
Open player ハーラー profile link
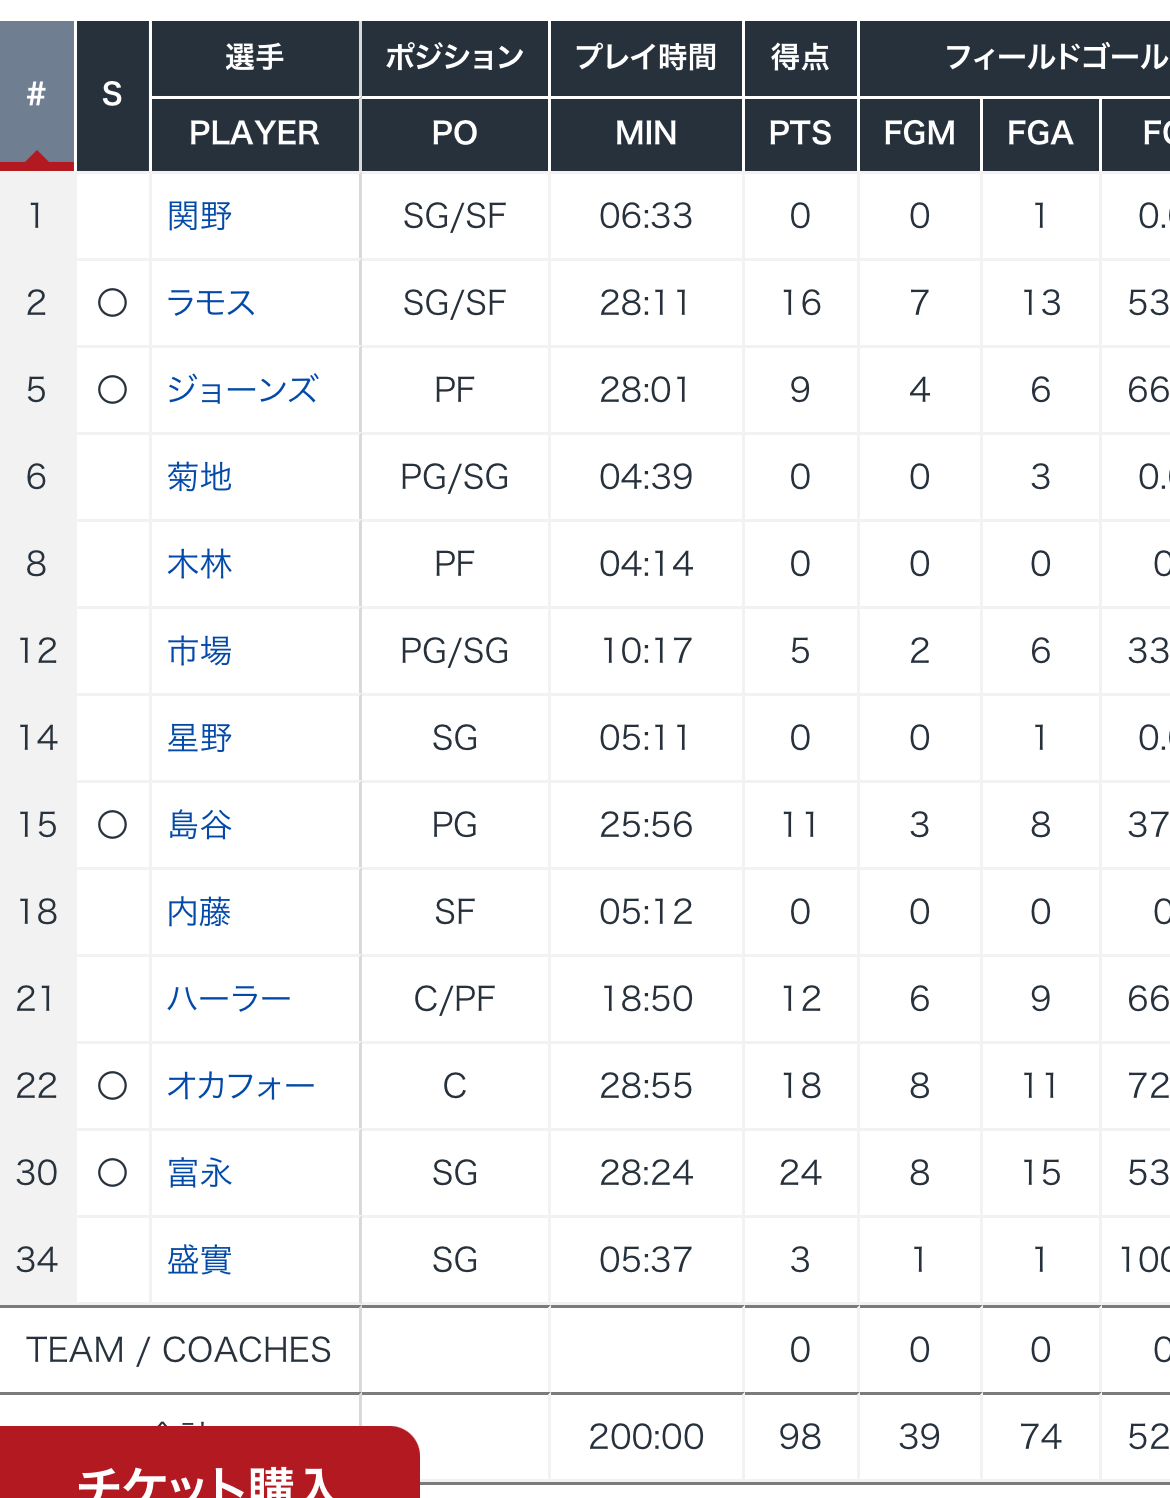click(229, 999)
